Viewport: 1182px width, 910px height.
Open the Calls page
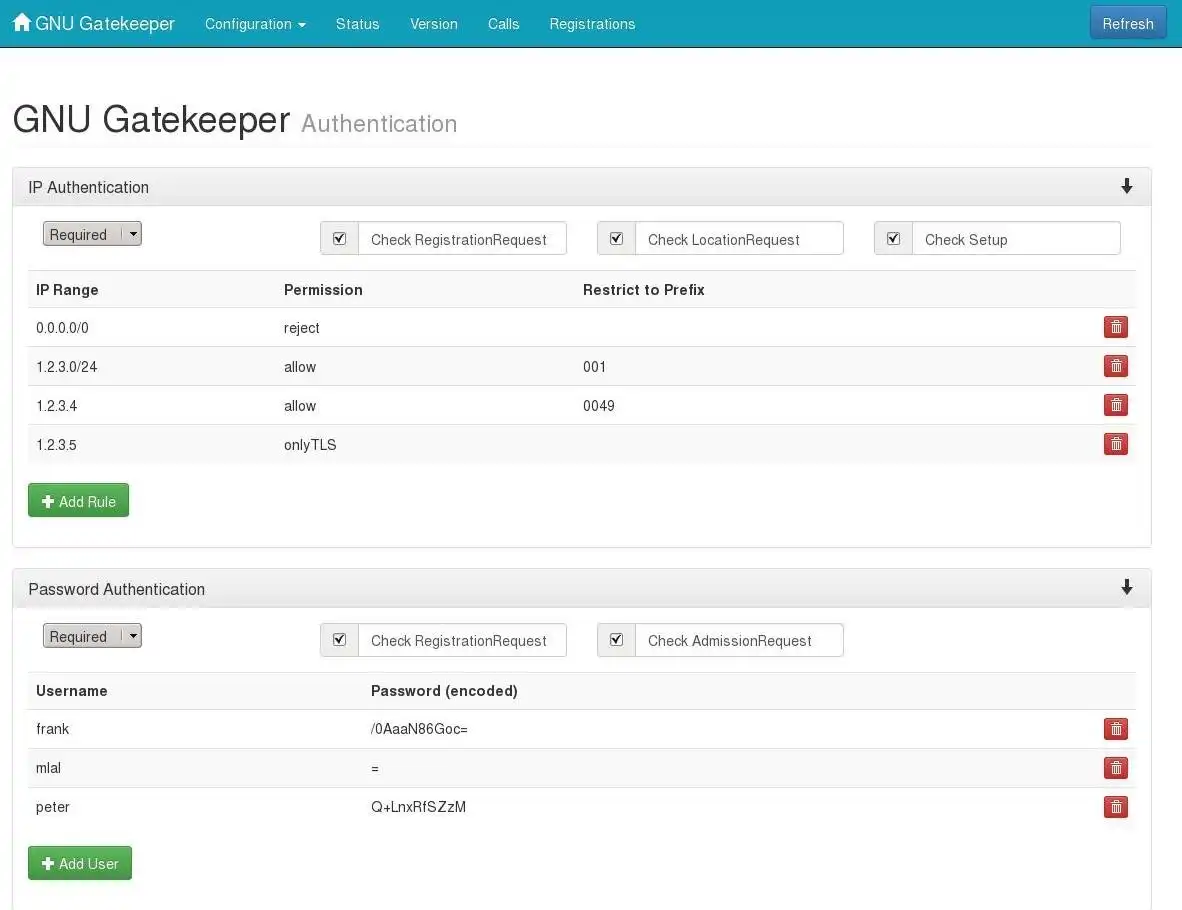tap(504, 24)
